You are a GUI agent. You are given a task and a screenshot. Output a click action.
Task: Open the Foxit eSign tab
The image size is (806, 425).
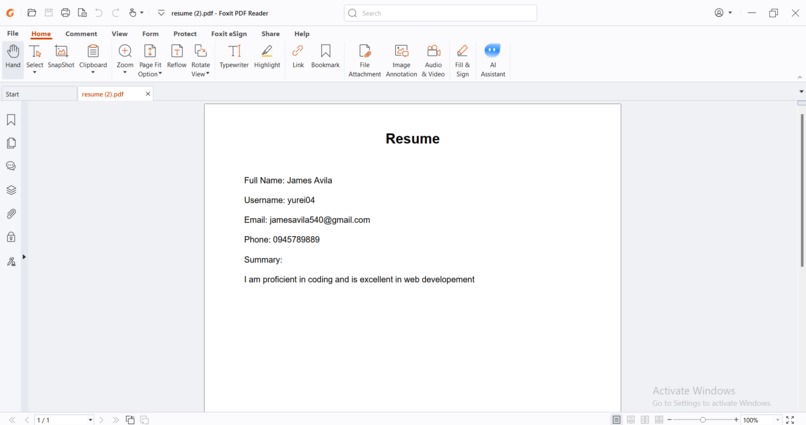coord(229,33)
